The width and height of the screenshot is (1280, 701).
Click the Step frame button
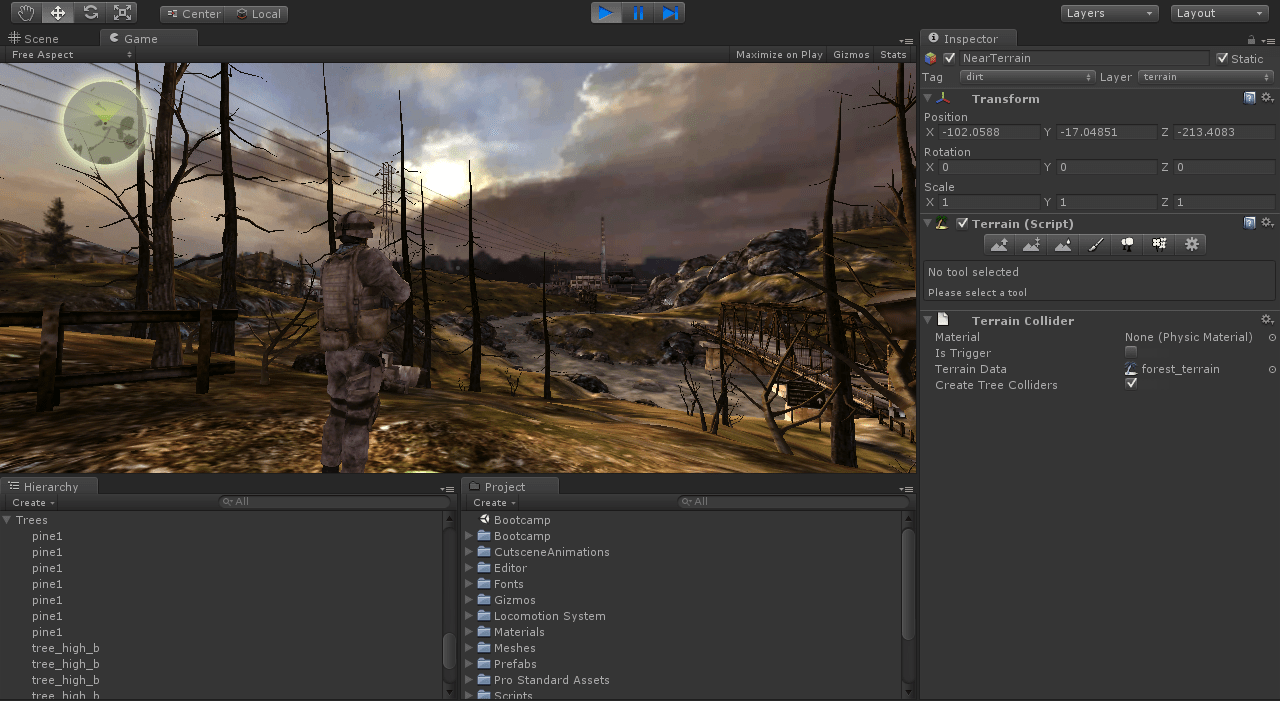670,13
